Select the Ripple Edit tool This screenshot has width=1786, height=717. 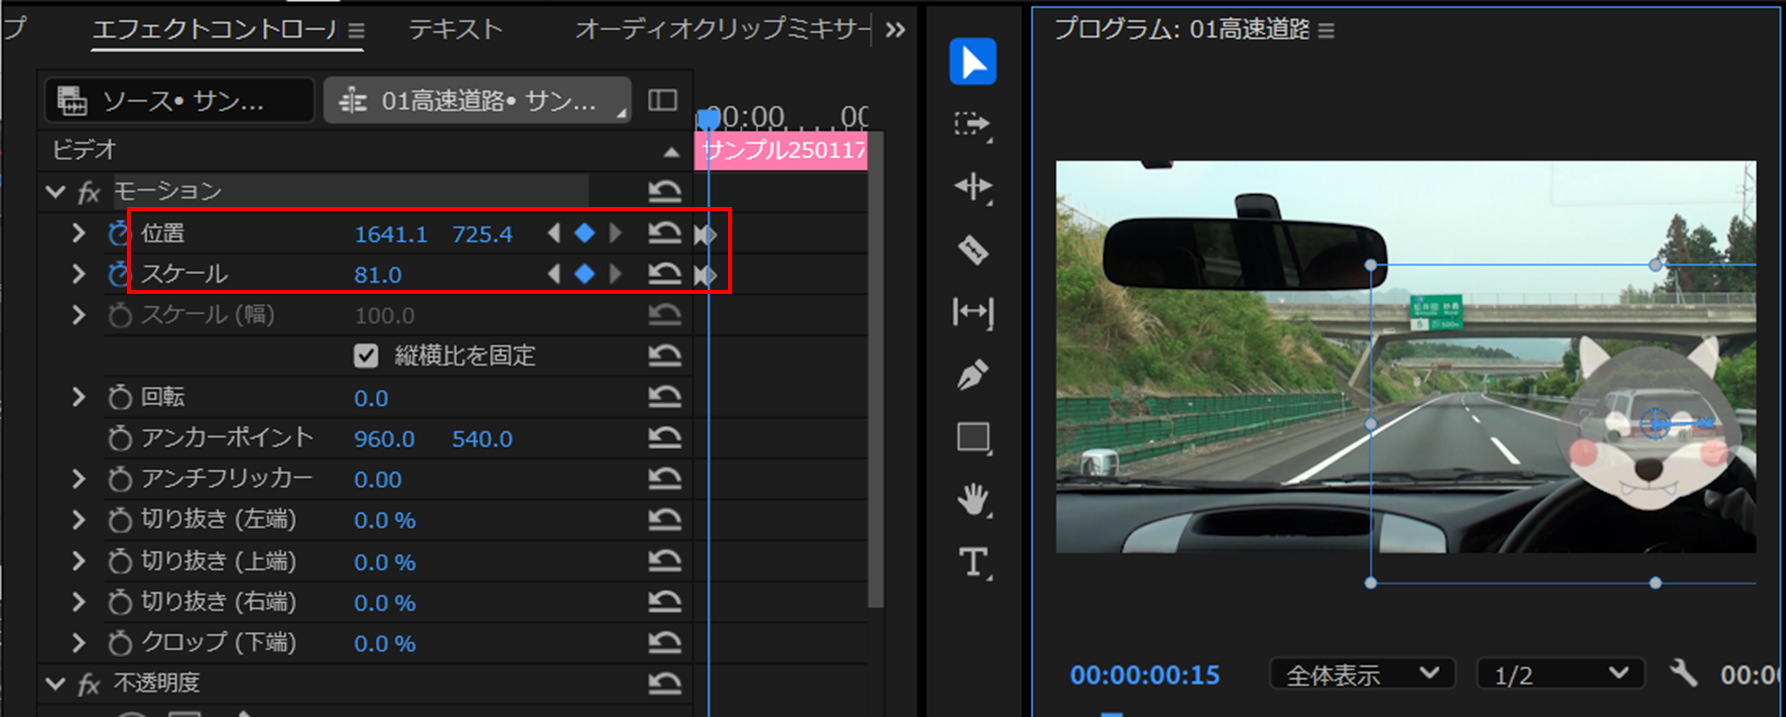point(972,187)
